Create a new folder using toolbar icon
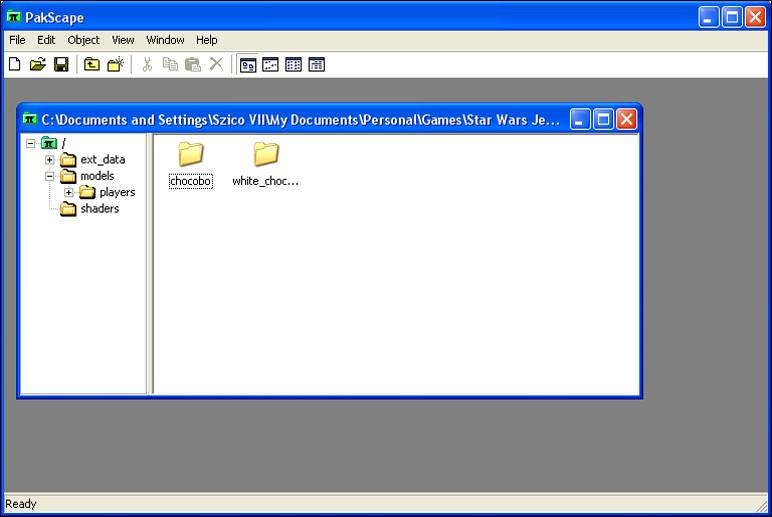The image size is (772, 517). [116, 65]
